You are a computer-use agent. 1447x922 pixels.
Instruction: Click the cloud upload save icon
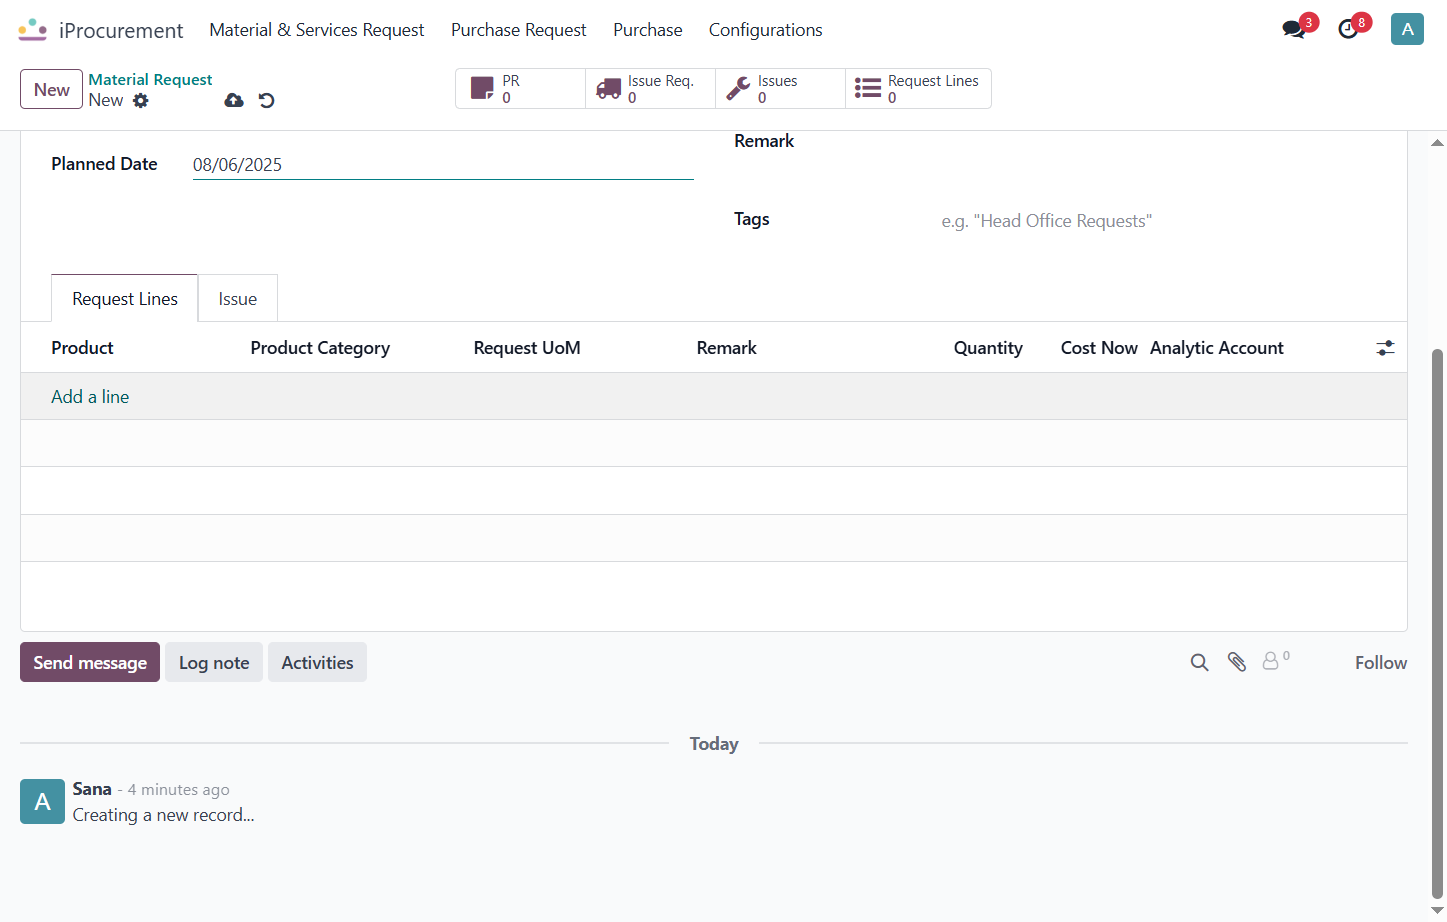(x=234, y=100)
